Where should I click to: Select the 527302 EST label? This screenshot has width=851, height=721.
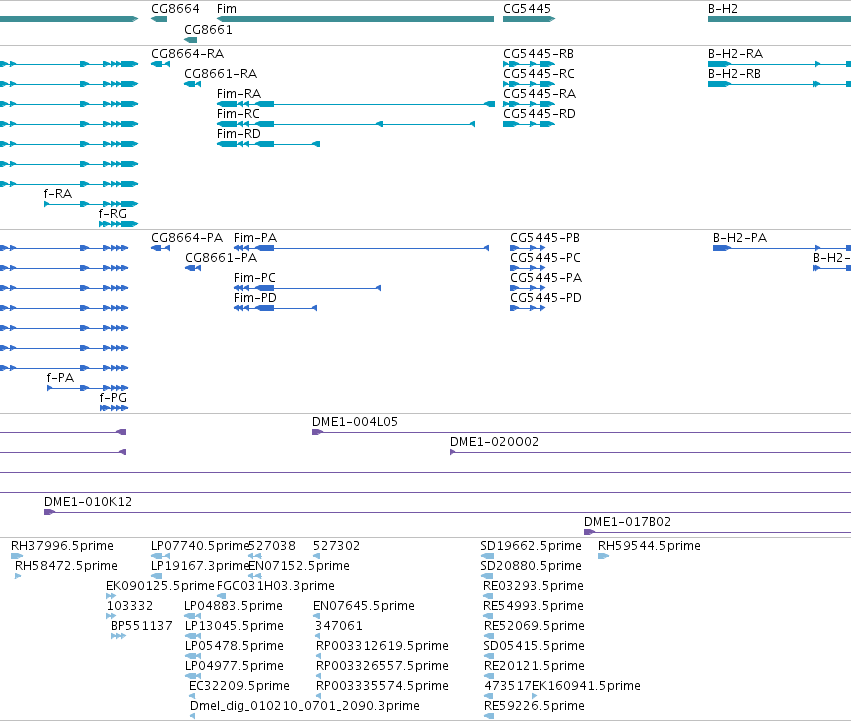pyautogui.click(x=336, y=546)
